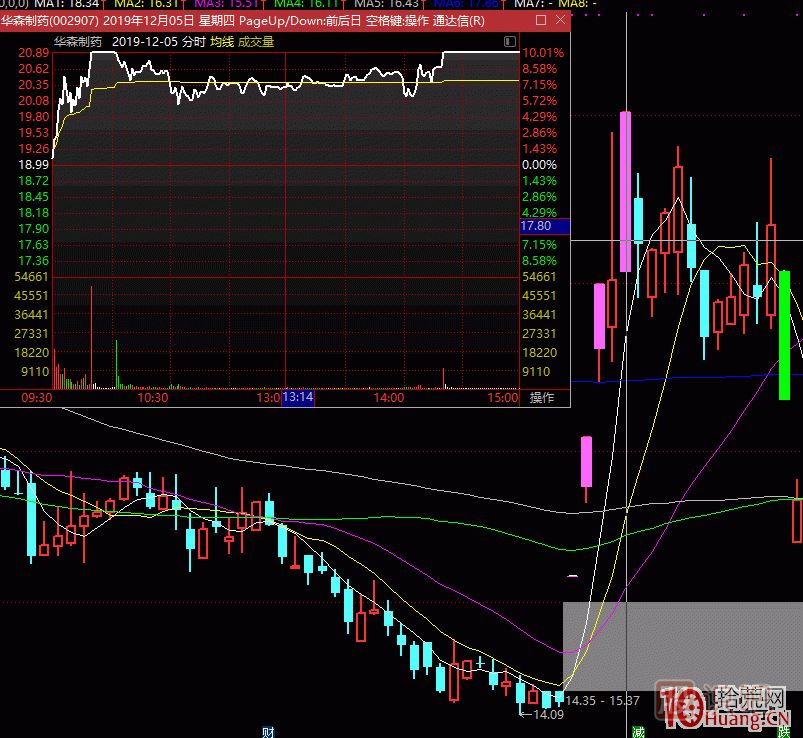Click the 13:14 time marker on axis
803x738 pixels.
[298, 397]
